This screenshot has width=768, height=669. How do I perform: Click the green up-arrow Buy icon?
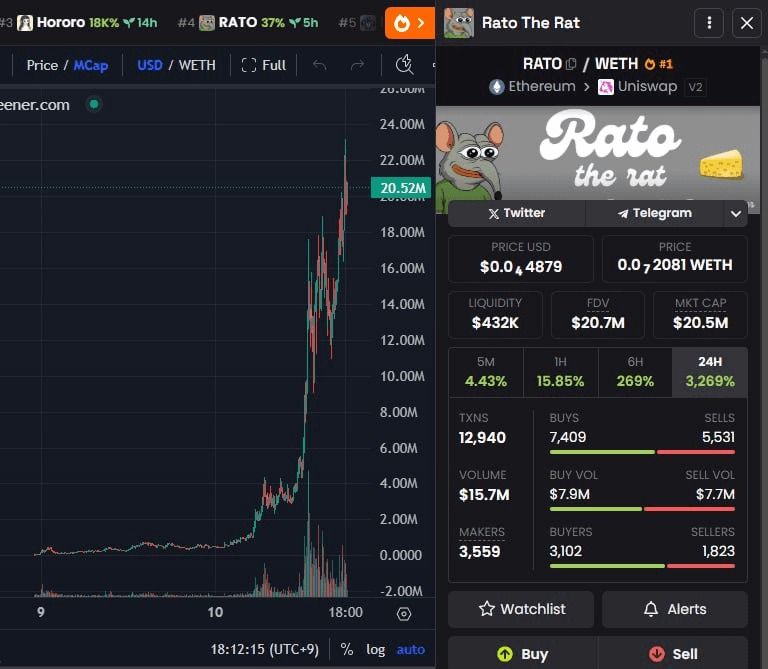pyautogui.click(x=504, y=654)
